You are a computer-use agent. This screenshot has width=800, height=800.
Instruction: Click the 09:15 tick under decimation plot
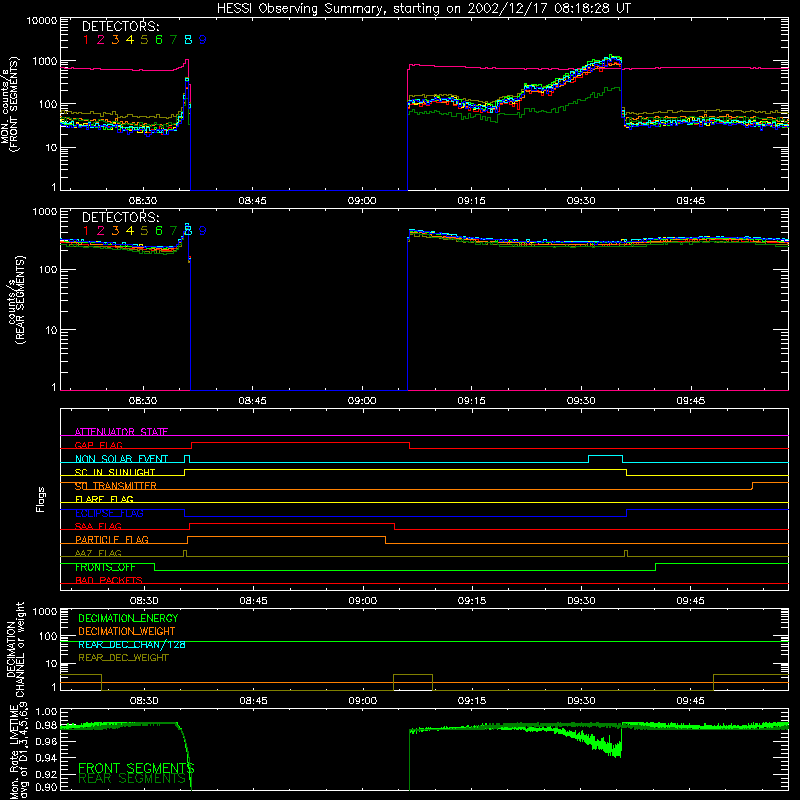pos(471,701)
